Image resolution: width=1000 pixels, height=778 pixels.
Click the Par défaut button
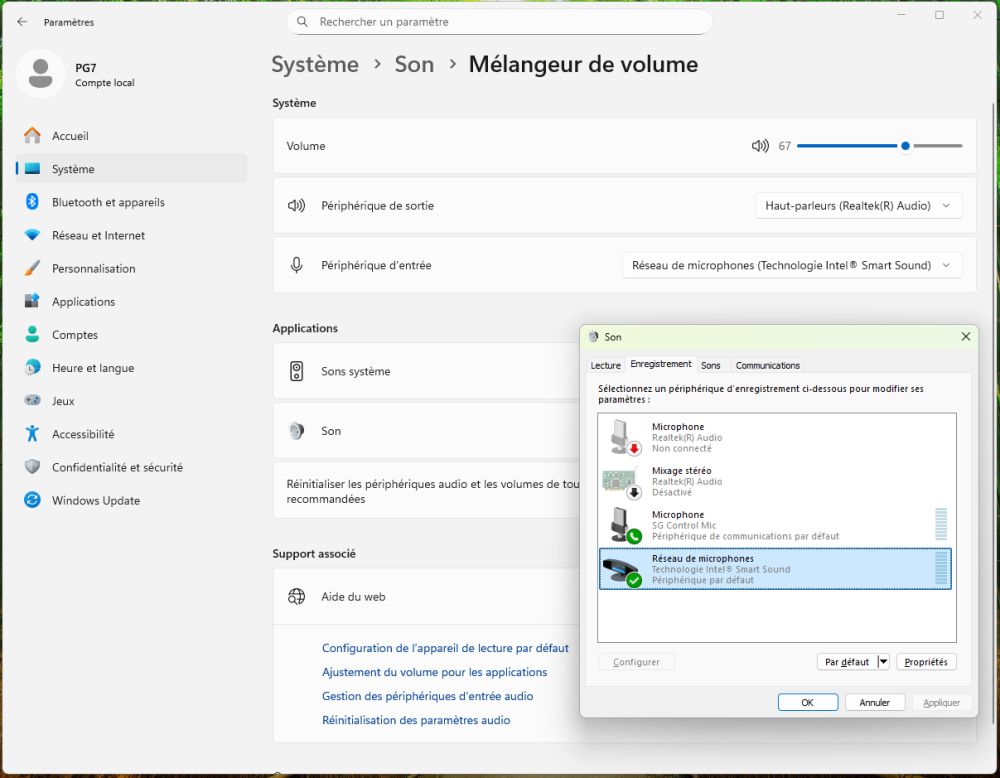click(847, 662)
